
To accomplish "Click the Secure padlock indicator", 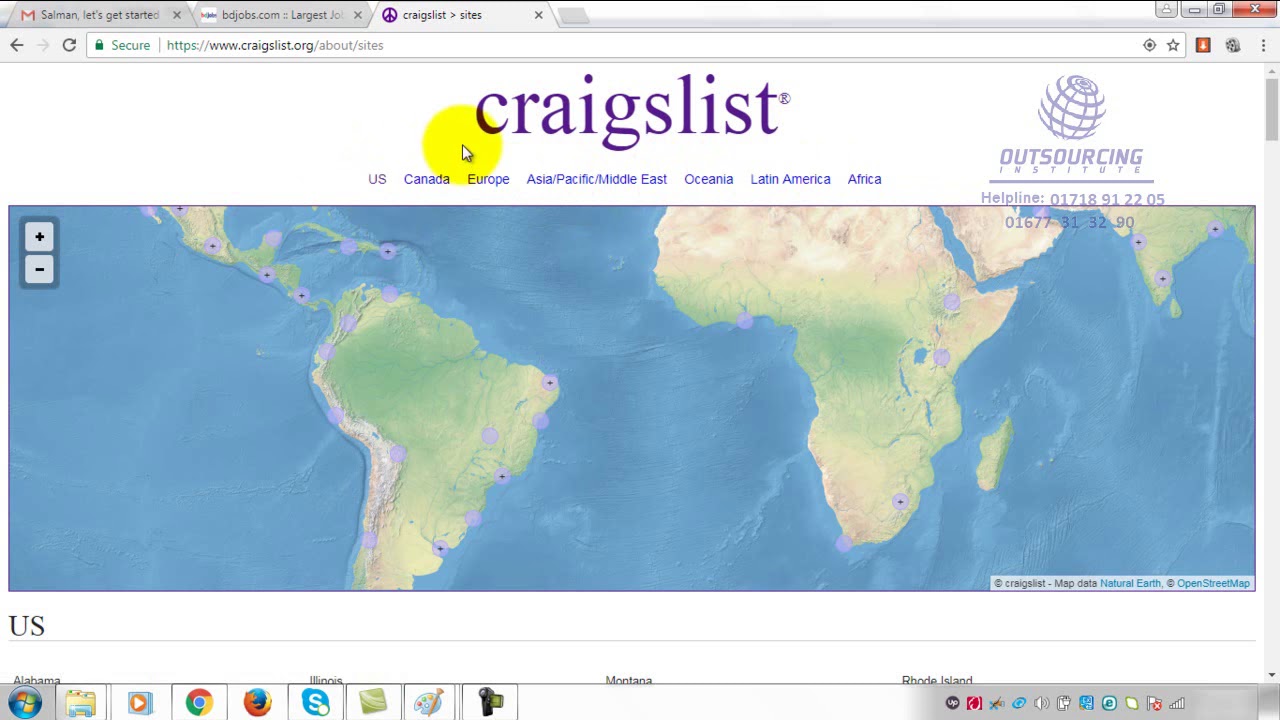I will (122, 45).
